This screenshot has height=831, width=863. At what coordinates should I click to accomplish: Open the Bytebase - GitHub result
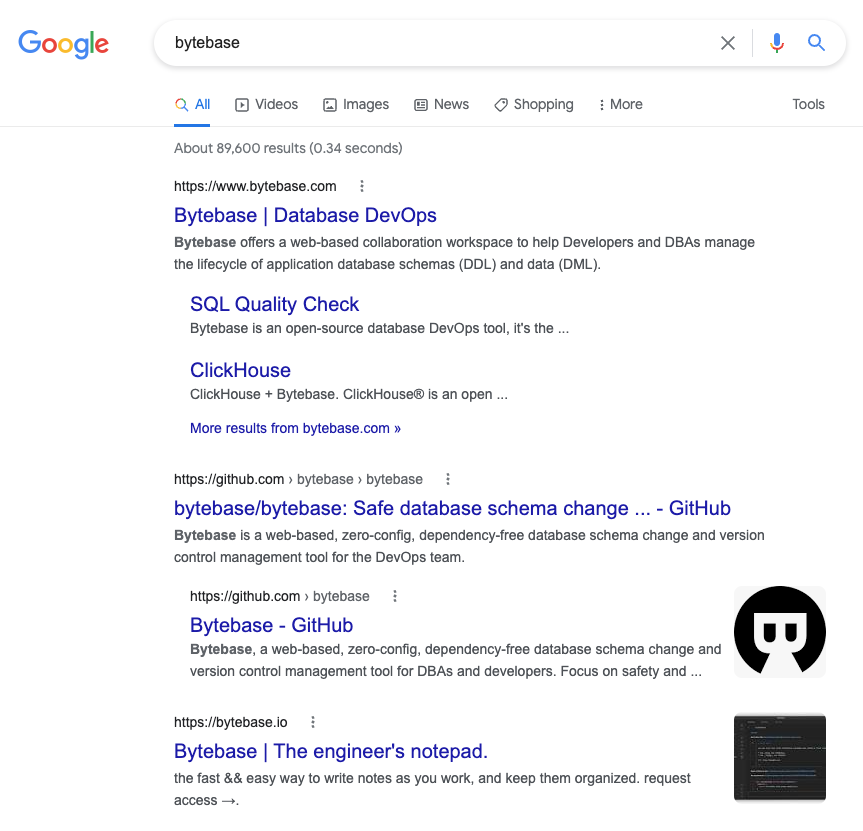tap(271, 625)
